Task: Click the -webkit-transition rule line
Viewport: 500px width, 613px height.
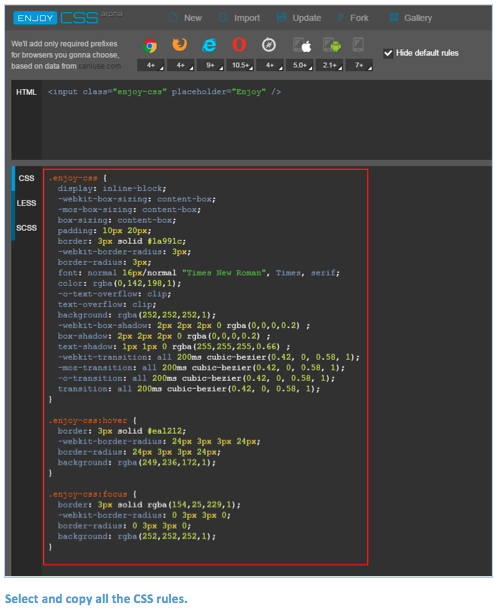Action: [208, 358]
